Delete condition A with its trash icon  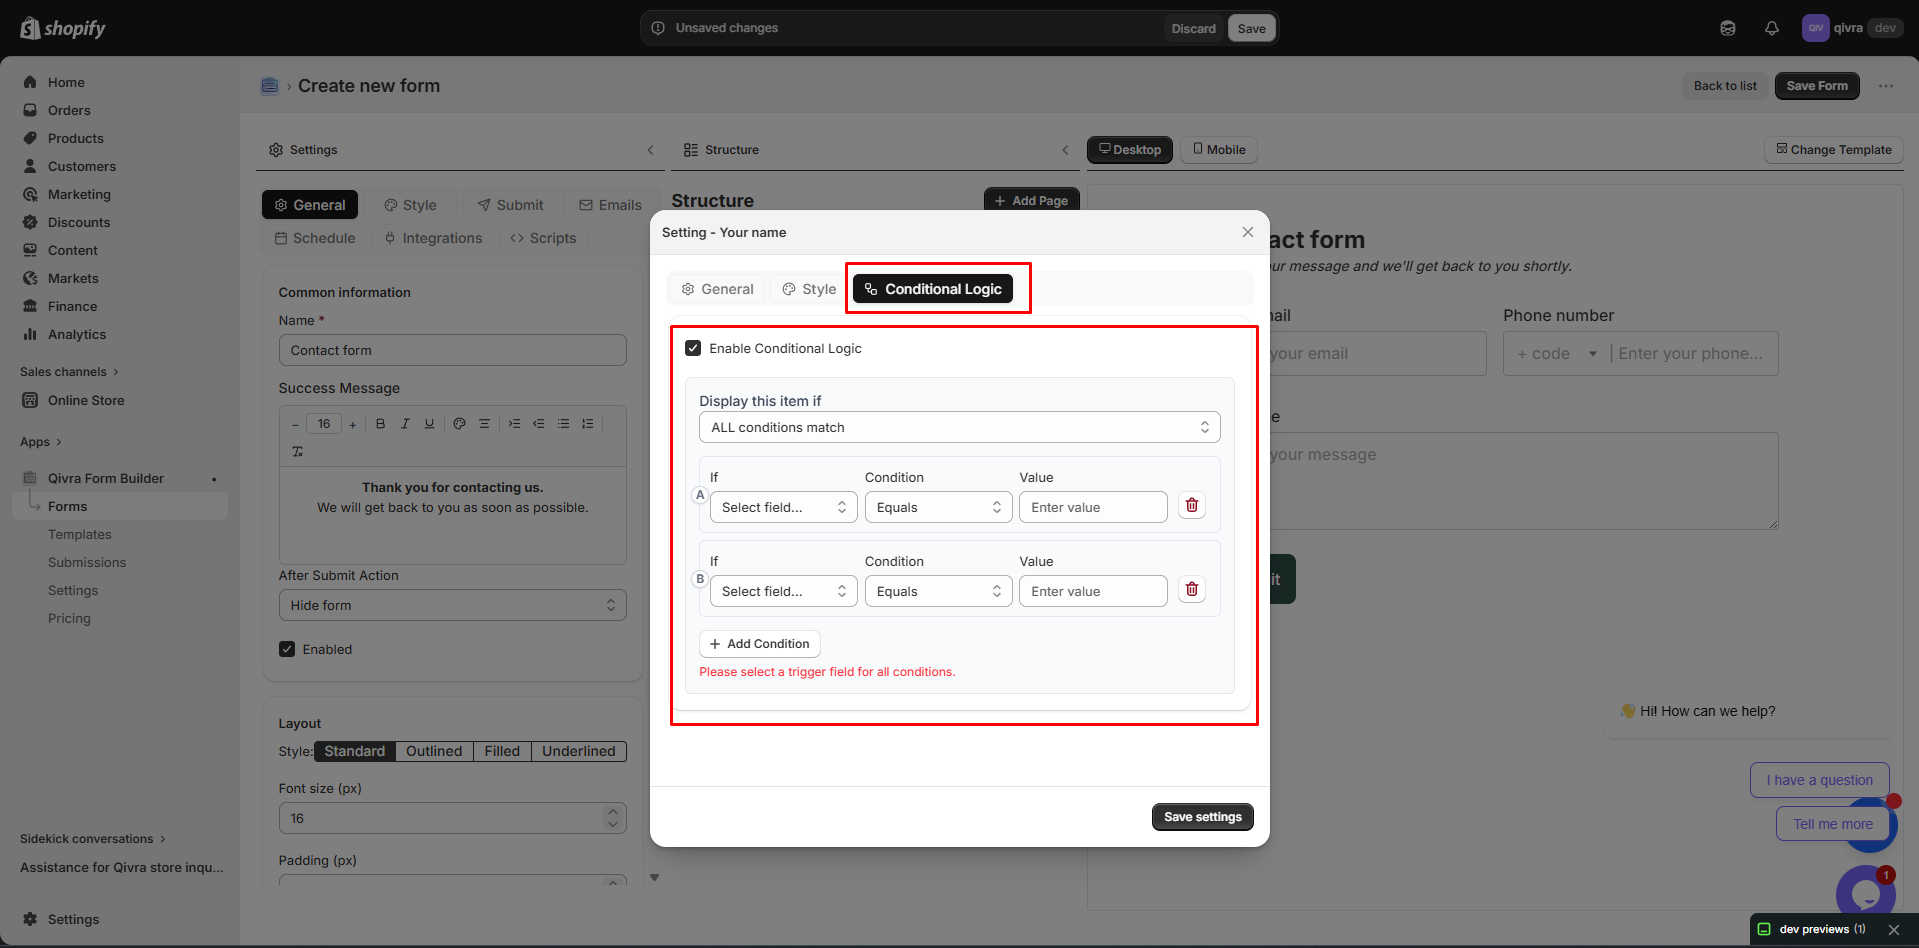tap(1191, 506)
